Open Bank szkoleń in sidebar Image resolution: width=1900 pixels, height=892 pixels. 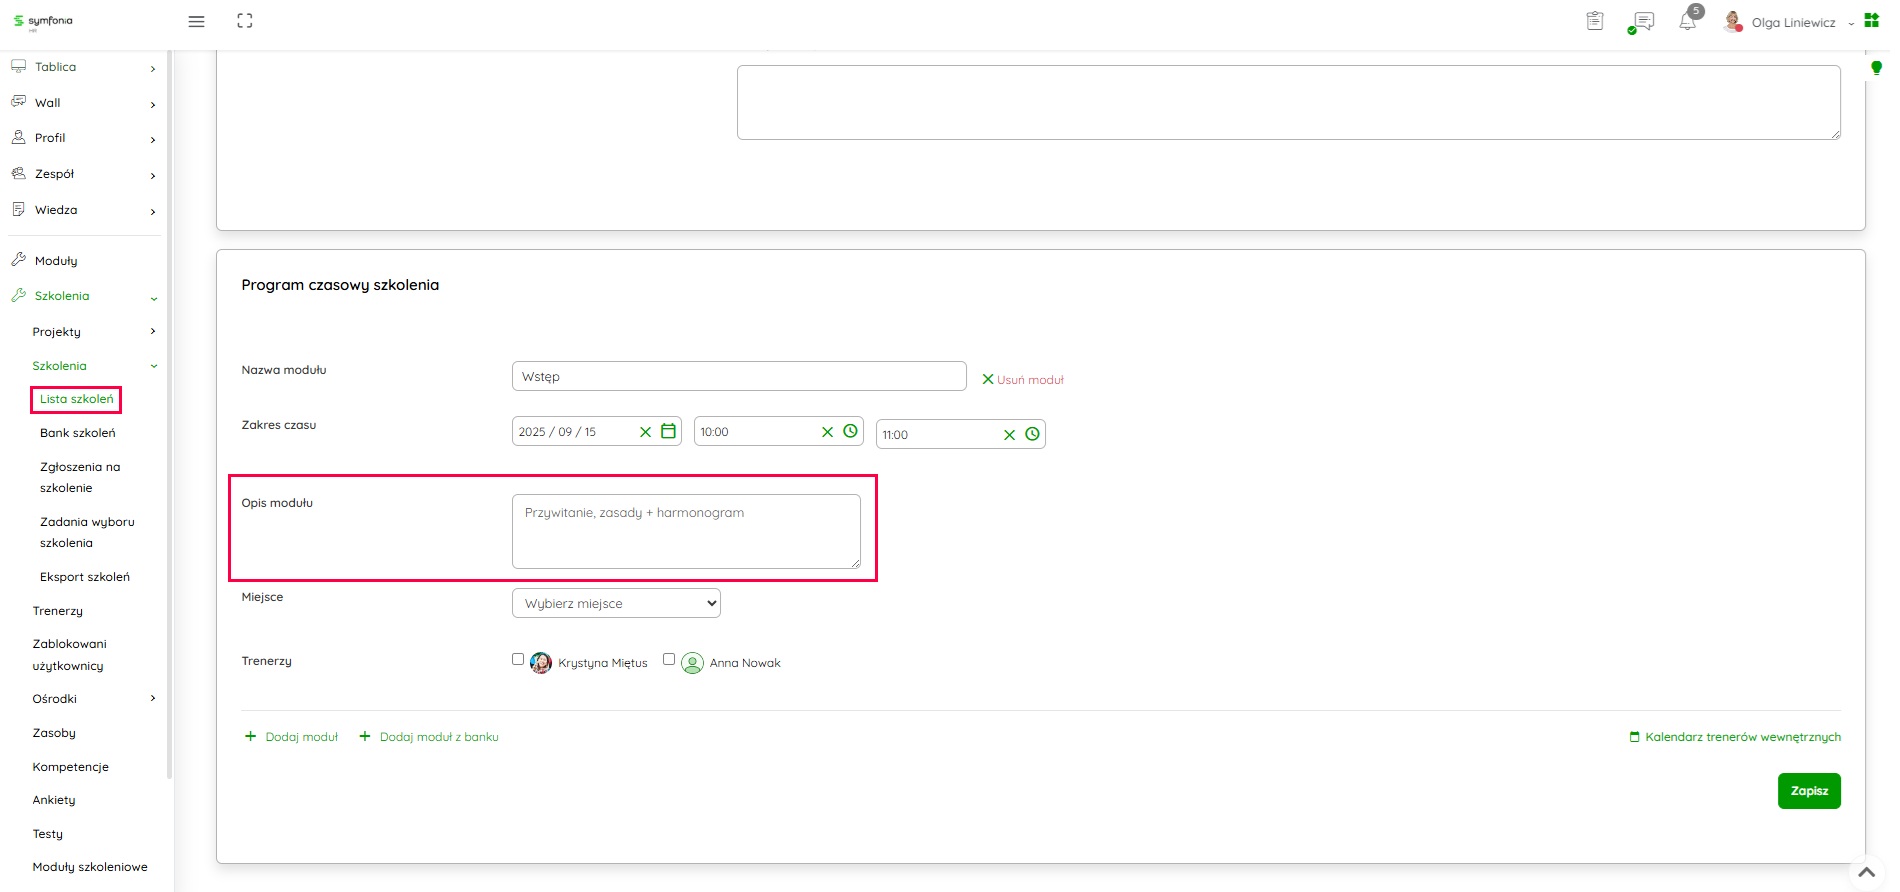click(78, 433)
